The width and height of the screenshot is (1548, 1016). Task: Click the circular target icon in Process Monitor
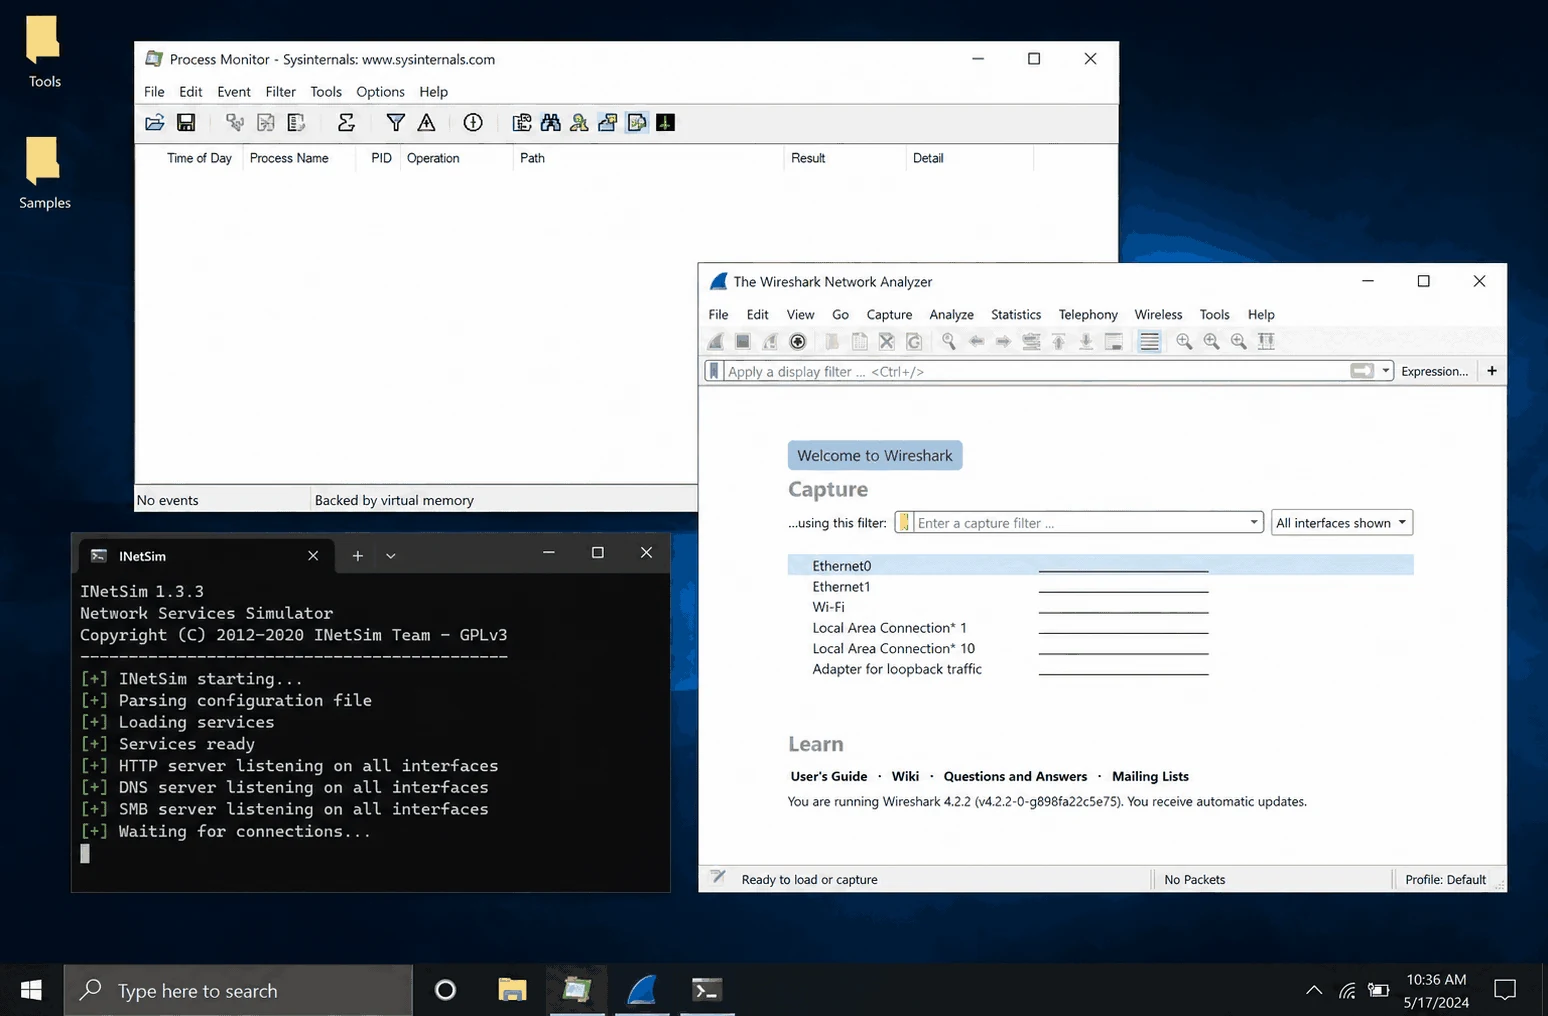[473, 122]
